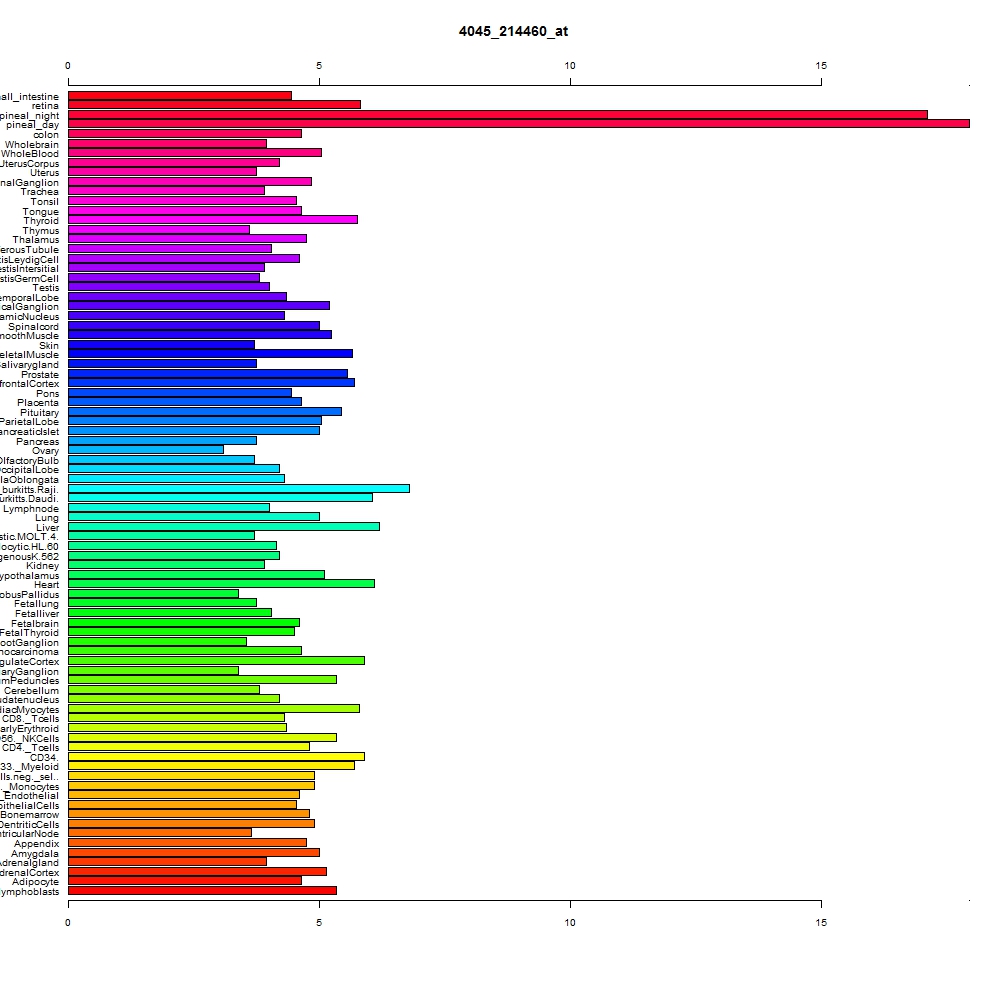Select the Adipocyte bar

coord(185,880)
